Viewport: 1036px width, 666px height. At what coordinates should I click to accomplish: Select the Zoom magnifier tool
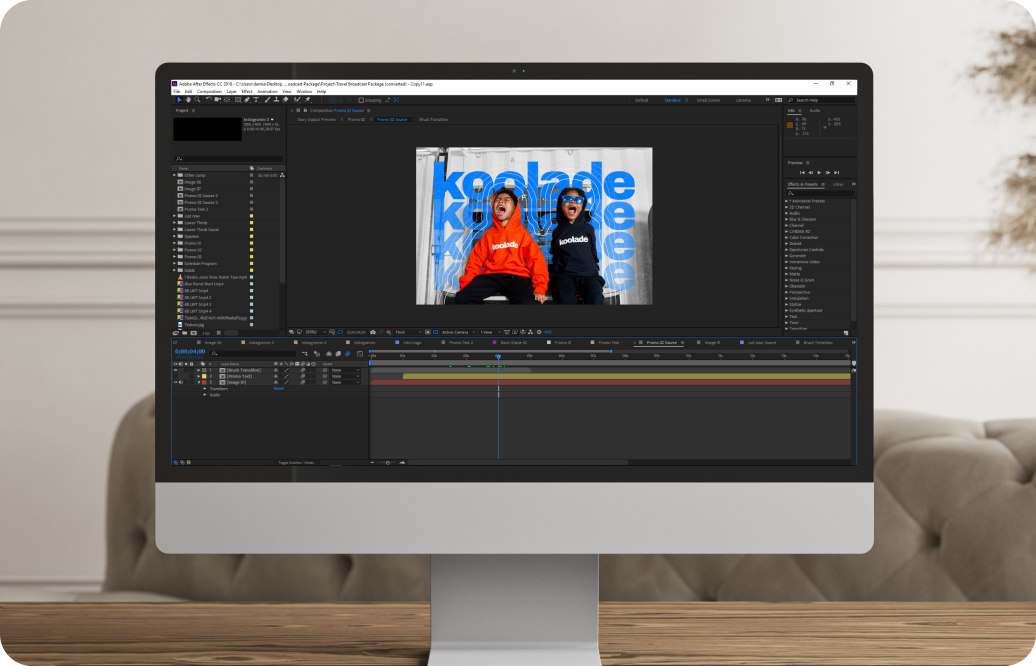(198, 100)
